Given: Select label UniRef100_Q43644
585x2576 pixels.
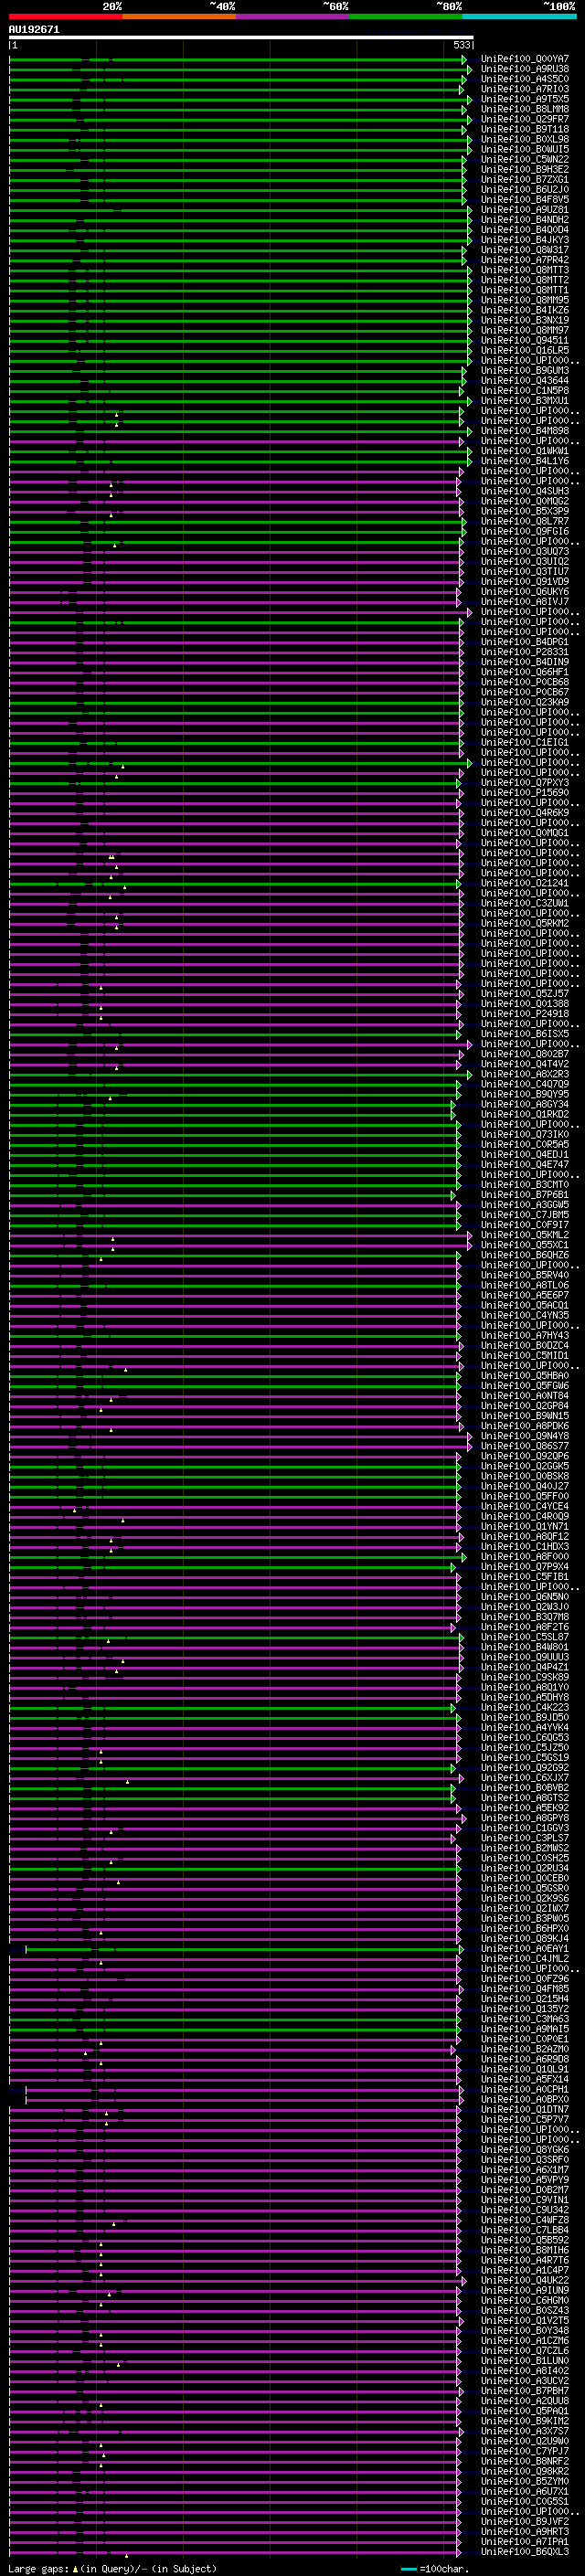Looking at the screenshot, I should (x=525, y=381).
